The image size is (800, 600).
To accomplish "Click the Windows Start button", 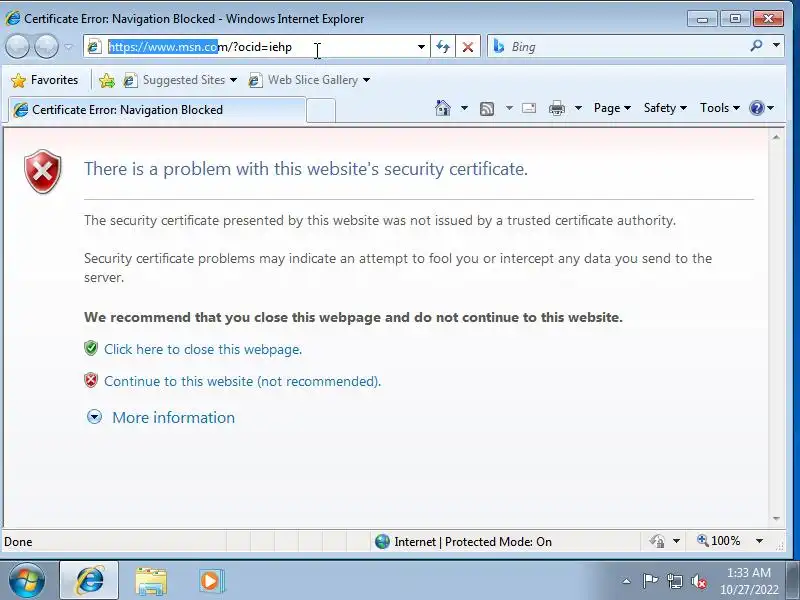I will (27, 581).
